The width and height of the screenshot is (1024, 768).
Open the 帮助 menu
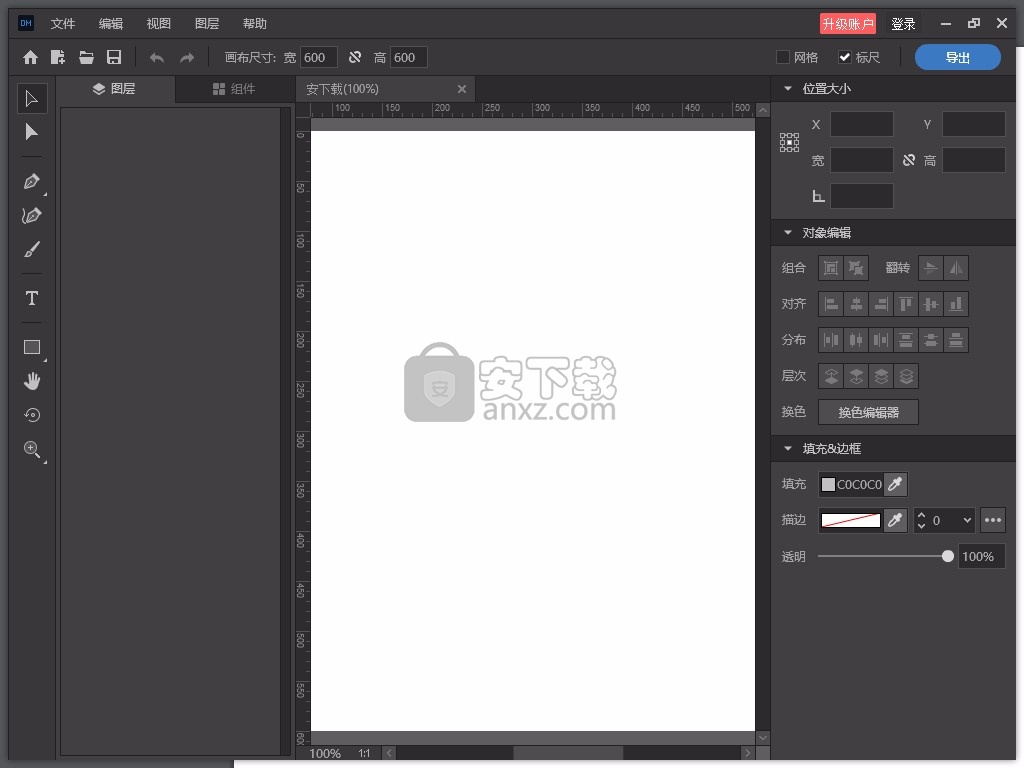tap(255, 24)
